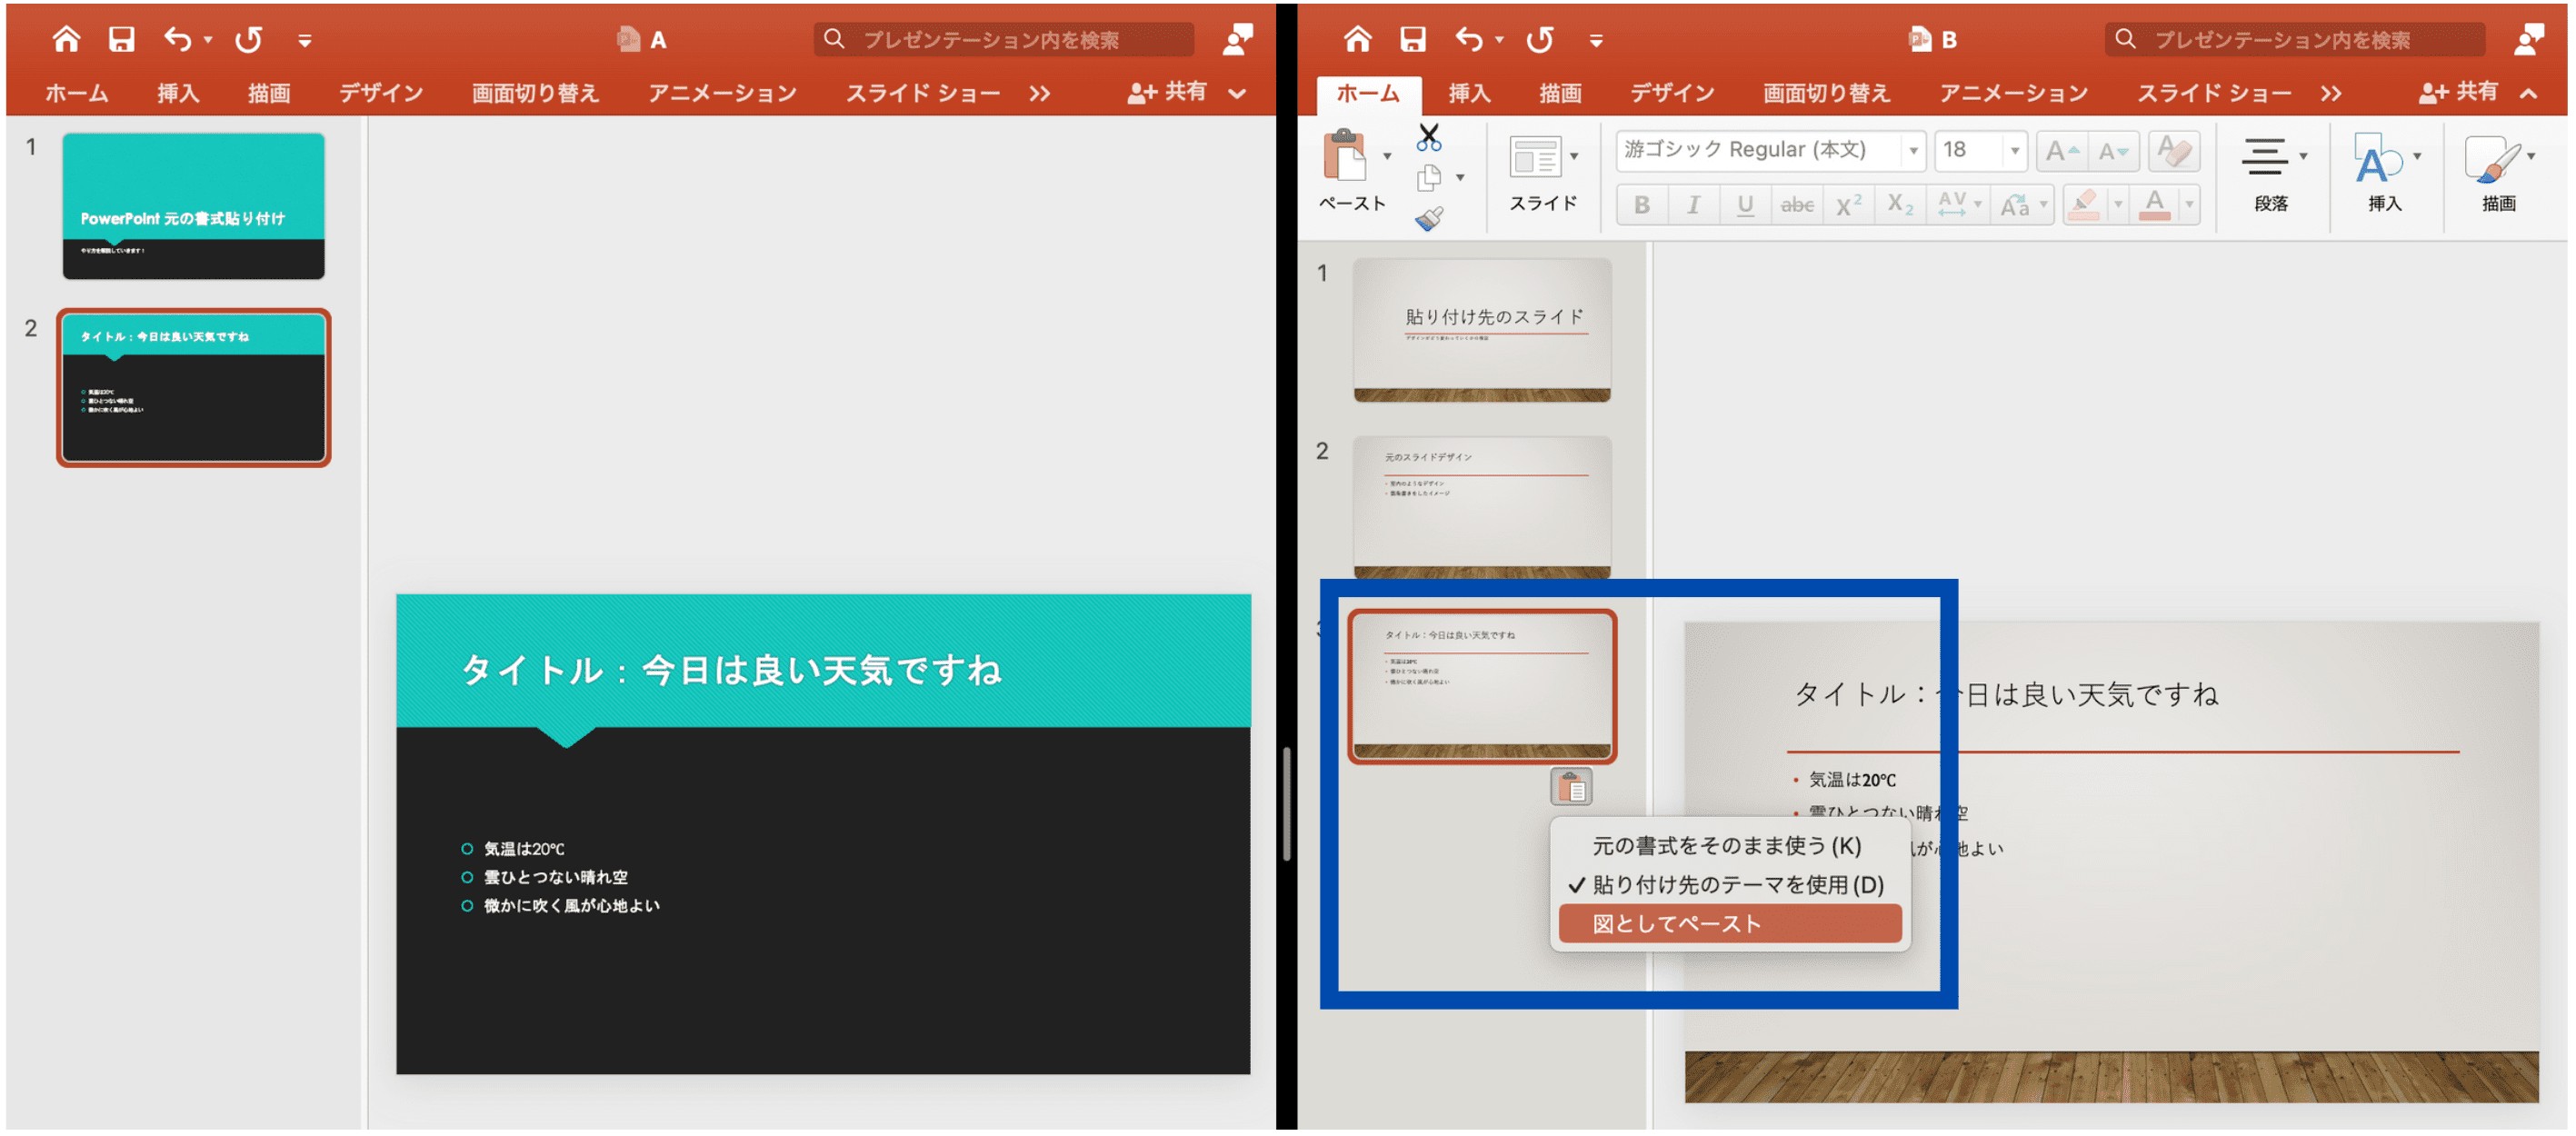
Task: Click the Save icon in window A
Action: (x=122, y=39)
